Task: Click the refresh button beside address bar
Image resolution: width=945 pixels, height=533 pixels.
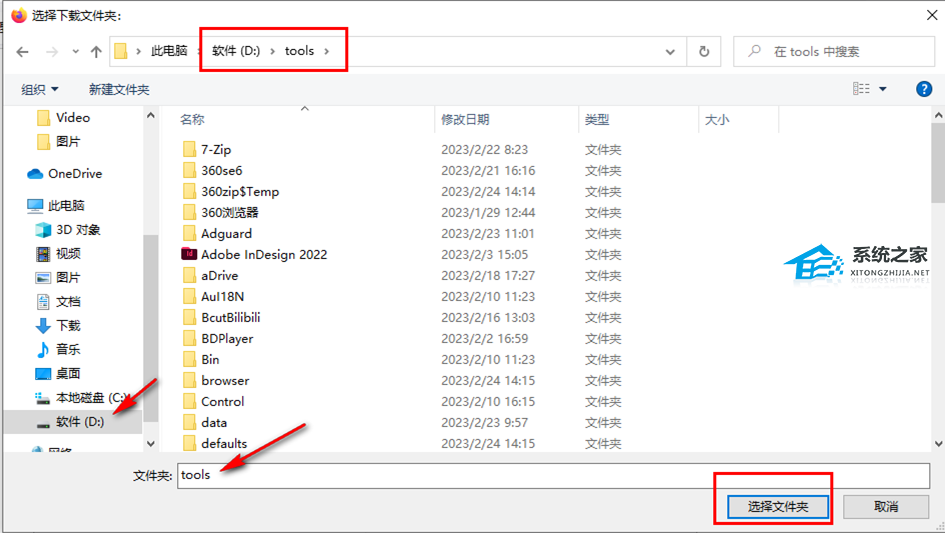Action: tap(703, 51)
